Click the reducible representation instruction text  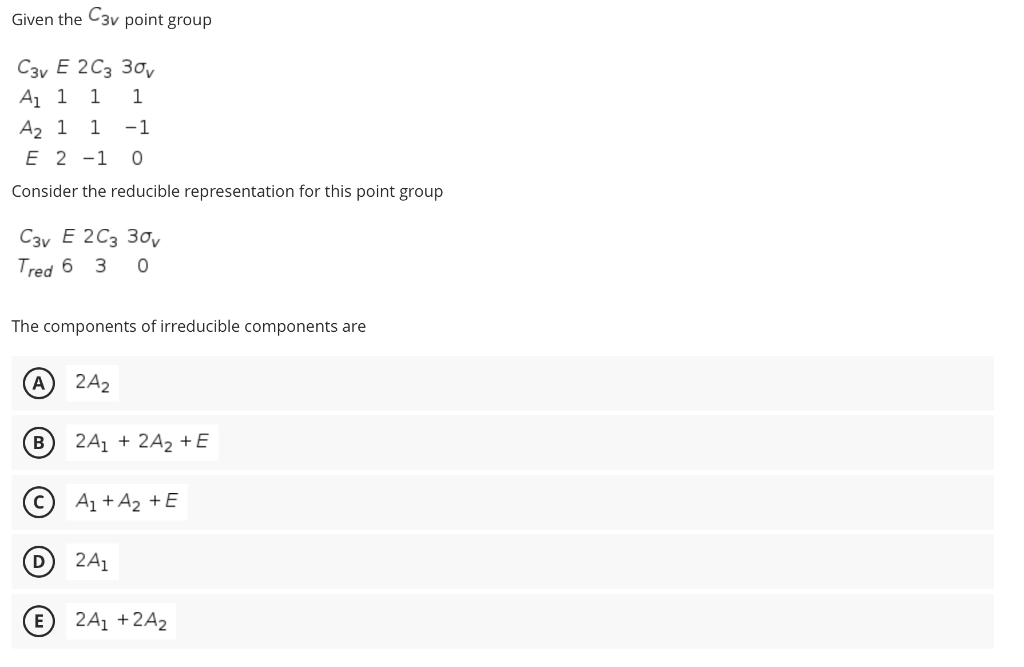(227, 191)
